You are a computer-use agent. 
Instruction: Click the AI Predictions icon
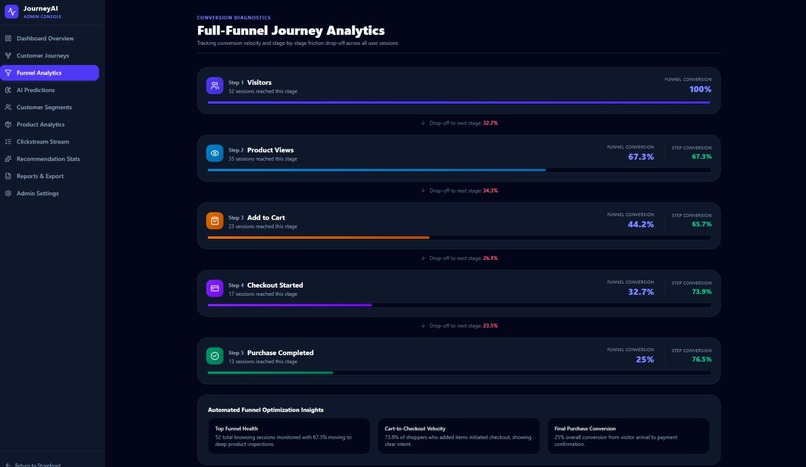coord(8,90)
